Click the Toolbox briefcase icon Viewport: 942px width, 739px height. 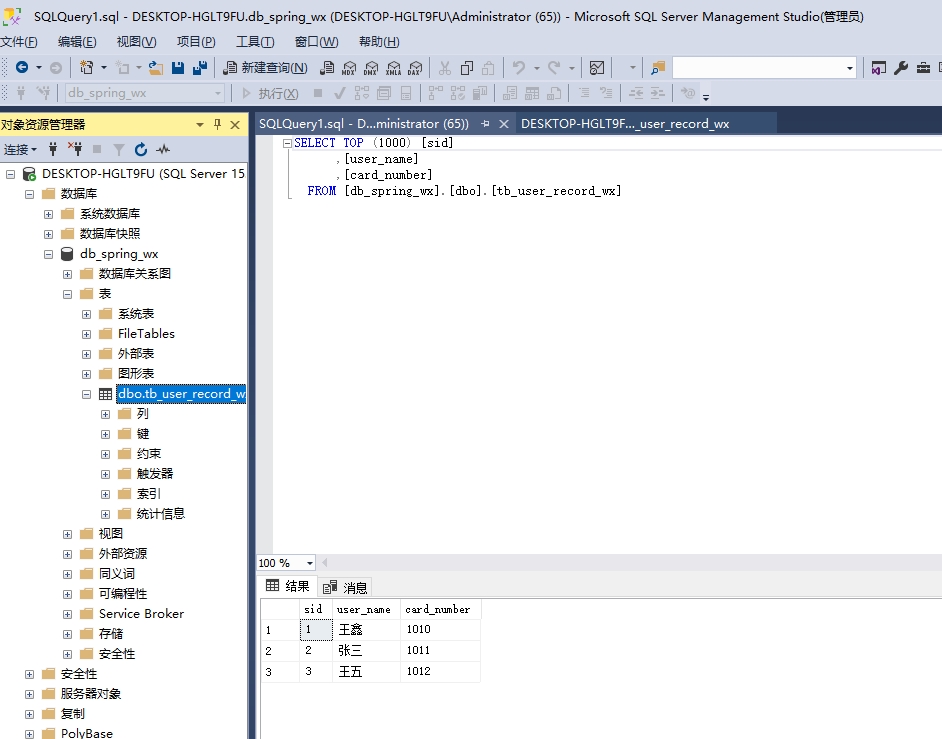click(x=923, y=68)
